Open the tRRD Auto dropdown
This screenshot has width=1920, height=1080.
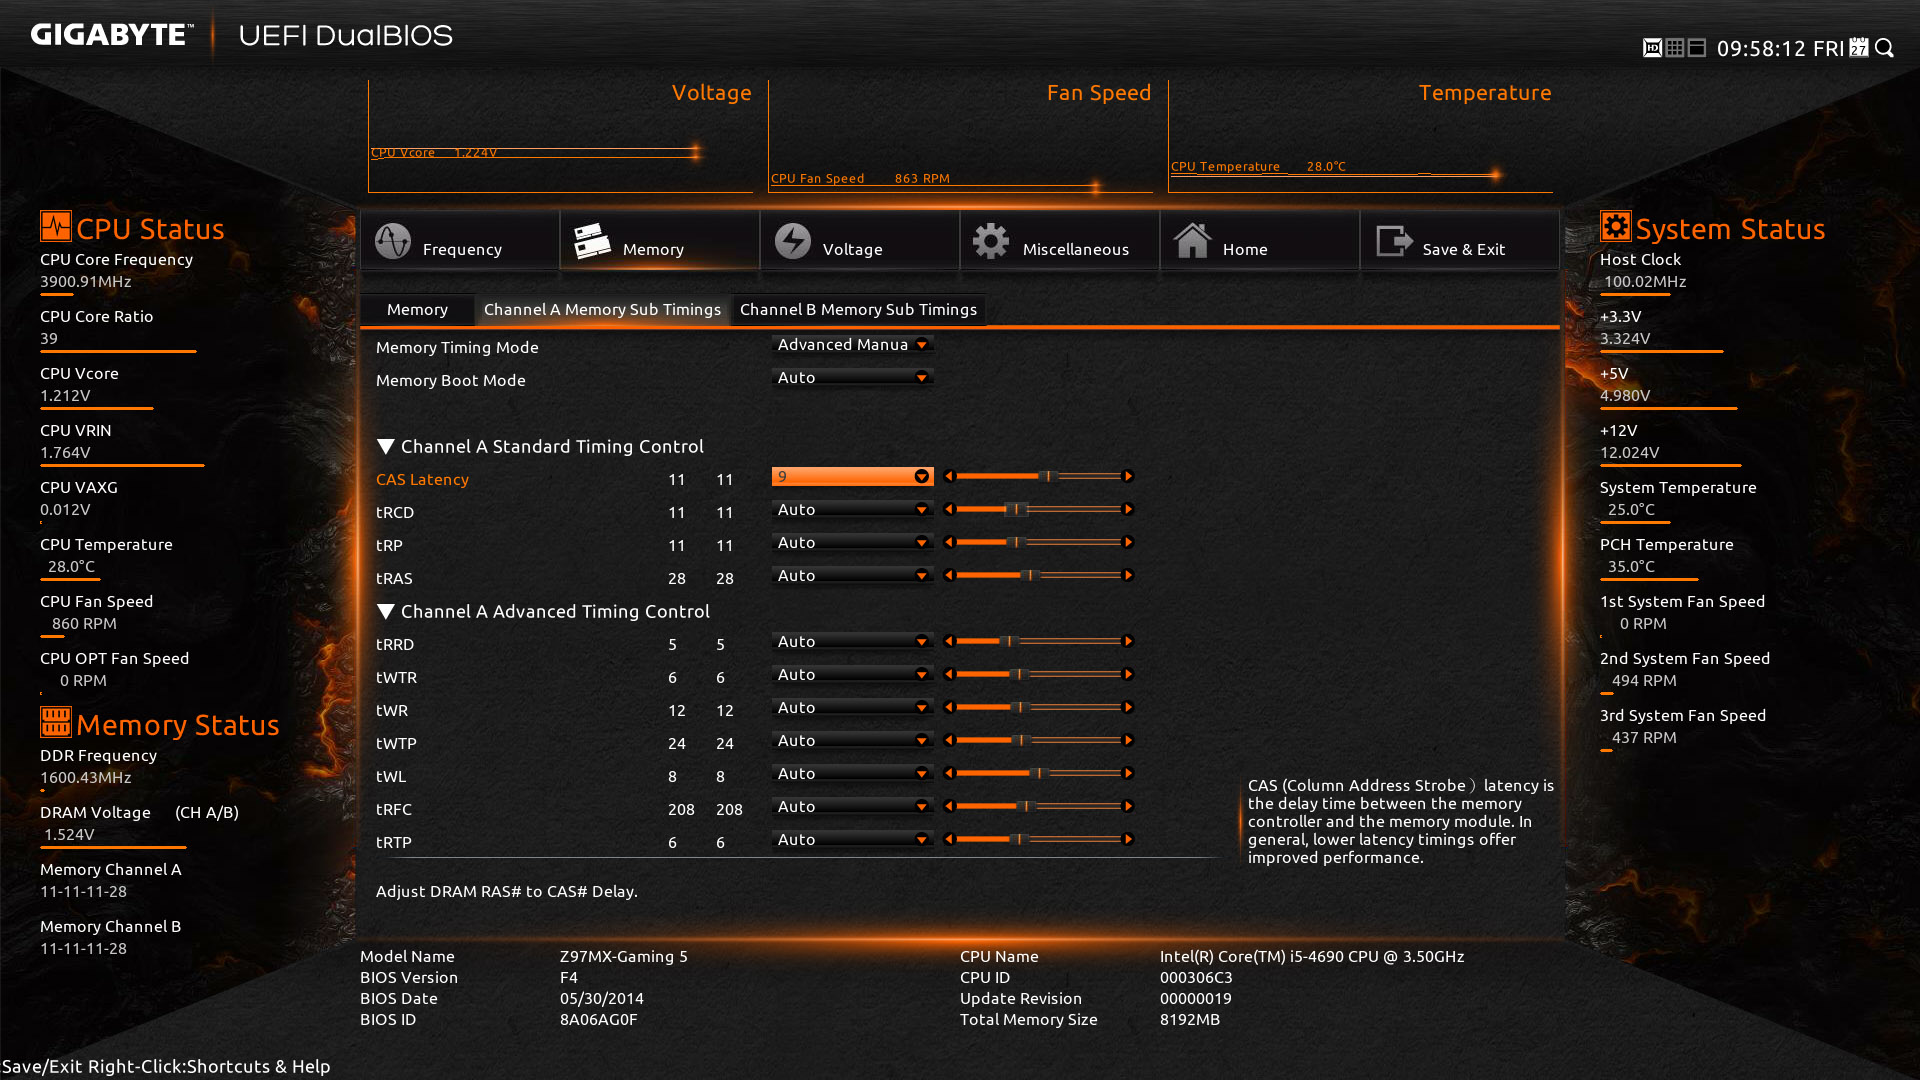coord(852,642)
